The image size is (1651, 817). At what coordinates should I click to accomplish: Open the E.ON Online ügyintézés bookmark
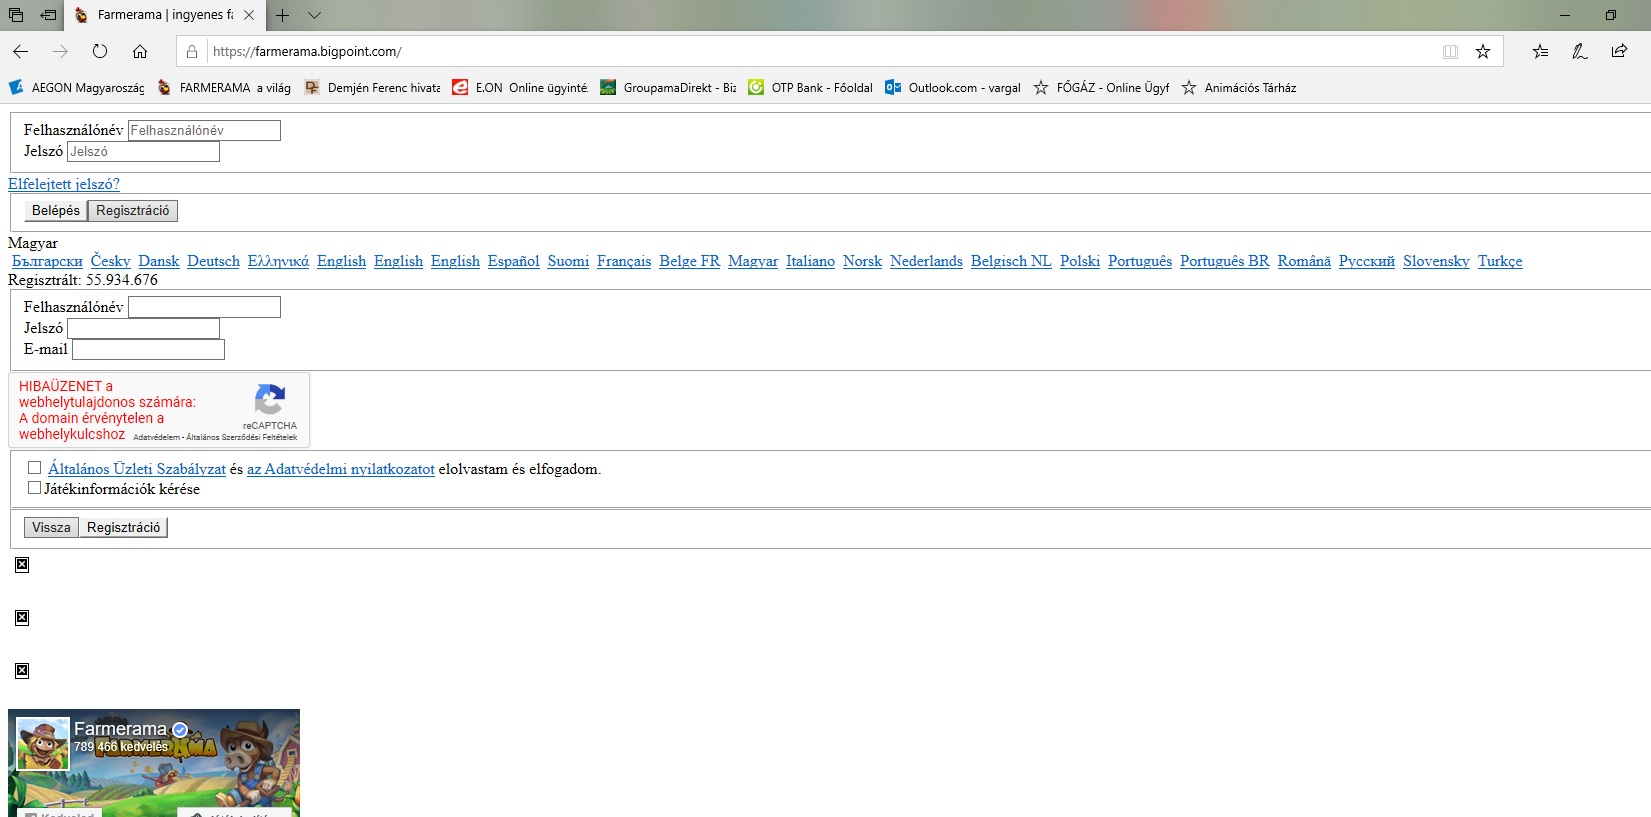tap(520, 88)
